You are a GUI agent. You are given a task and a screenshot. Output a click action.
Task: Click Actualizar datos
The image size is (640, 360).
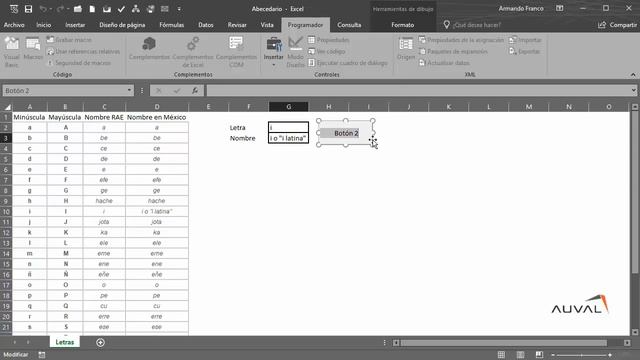pos(444,63)
